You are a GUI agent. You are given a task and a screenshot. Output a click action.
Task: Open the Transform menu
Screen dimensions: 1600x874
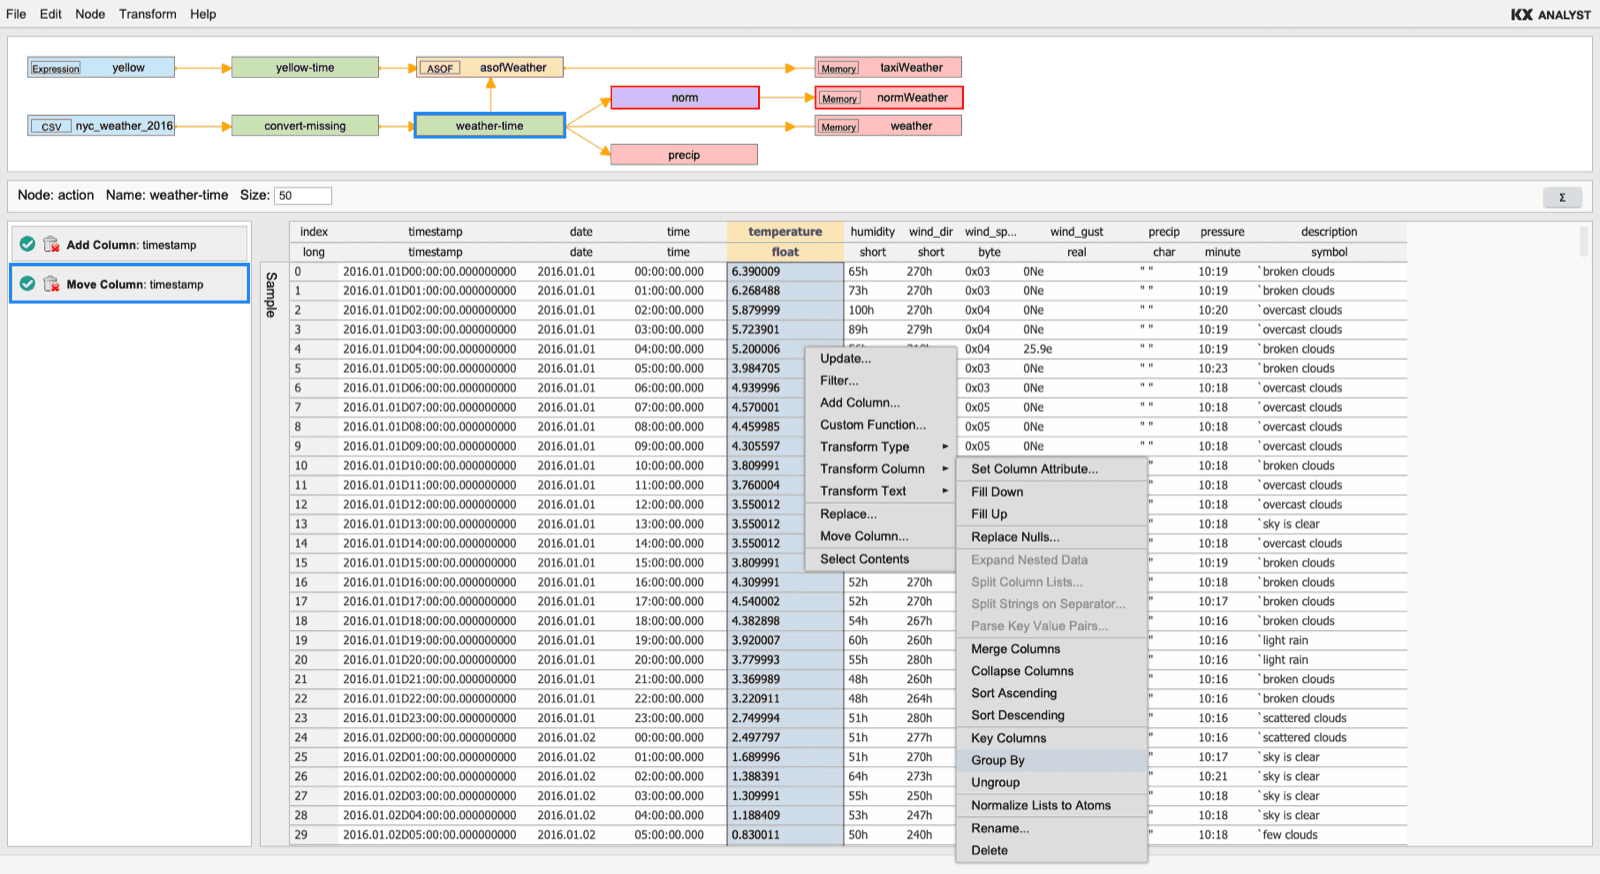(x=148, y=14)
